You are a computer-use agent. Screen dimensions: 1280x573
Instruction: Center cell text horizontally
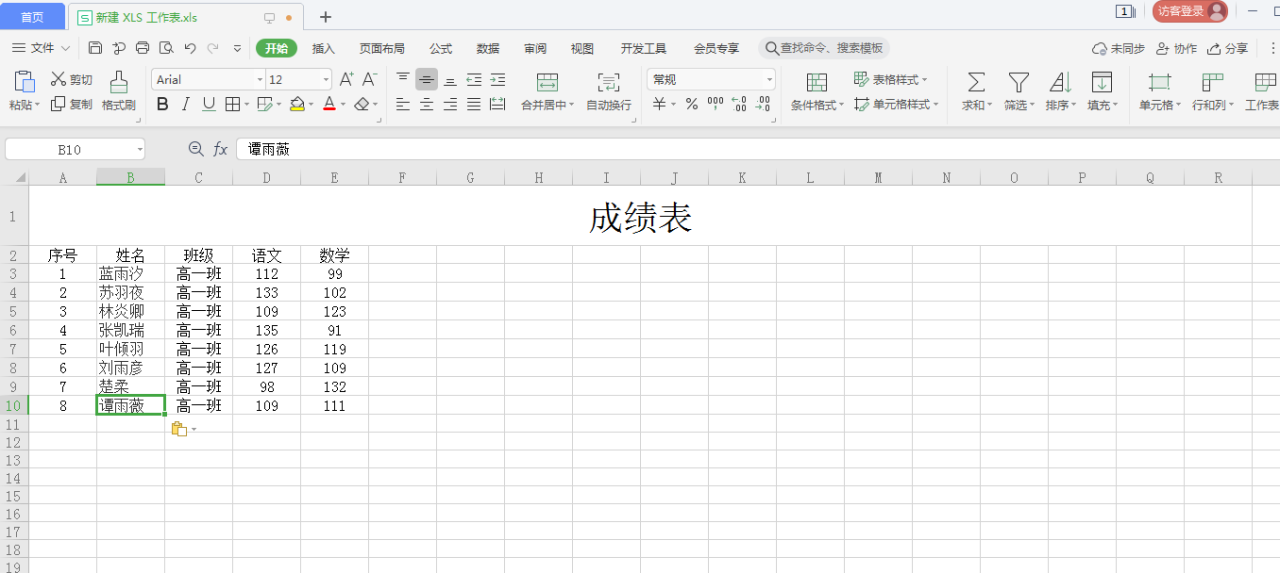click(427, 104)
